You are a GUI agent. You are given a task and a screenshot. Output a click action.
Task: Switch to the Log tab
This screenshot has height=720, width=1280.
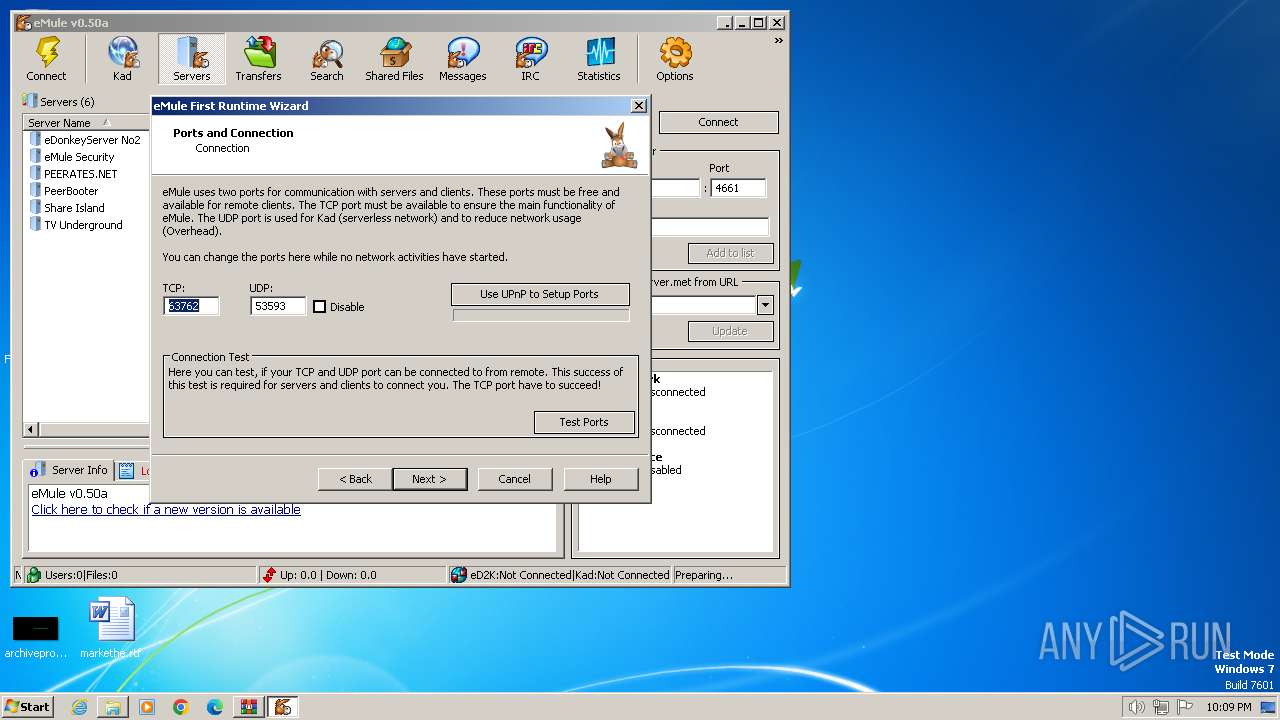tap(134, 470)
